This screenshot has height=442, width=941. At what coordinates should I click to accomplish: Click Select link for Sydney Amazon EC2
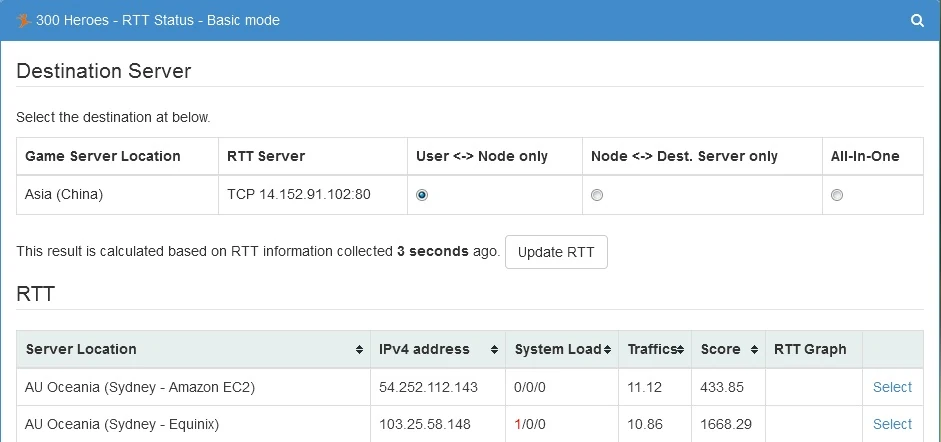[892, 387]
